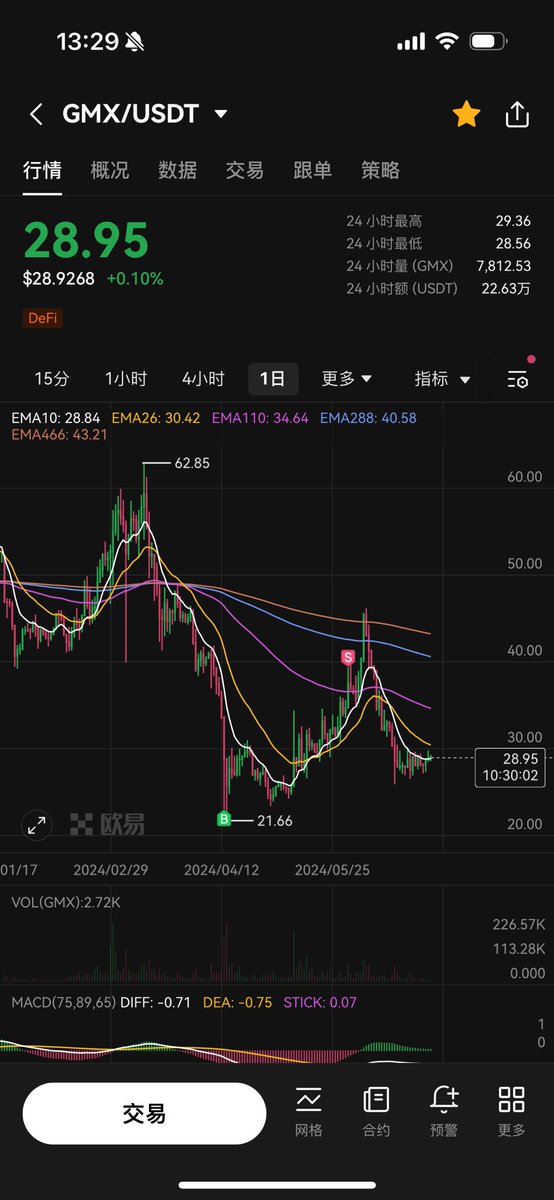
Task: Tap the STICK: 0.07 value
Action: (320, 1002)
